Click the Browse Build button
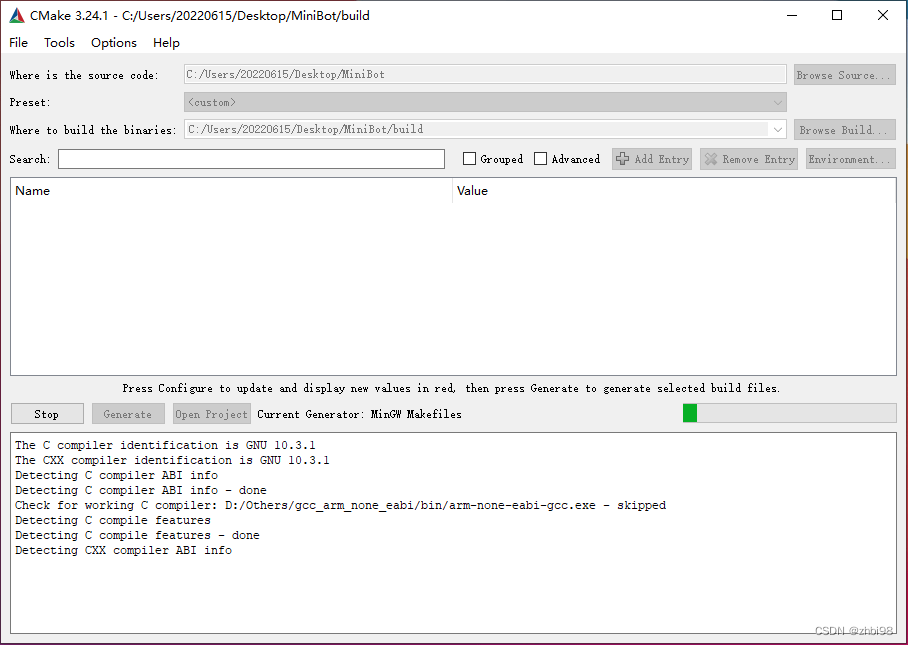 [845, 130]
